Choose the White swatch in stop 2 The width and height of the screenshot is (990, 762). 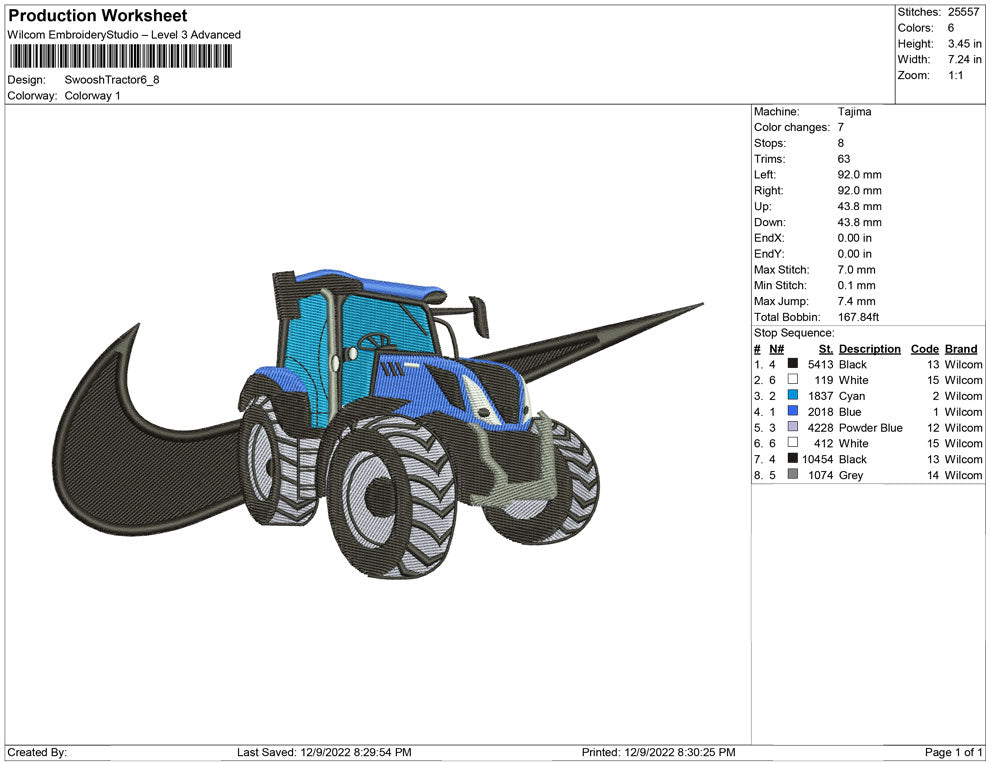(x=793, y=380)
